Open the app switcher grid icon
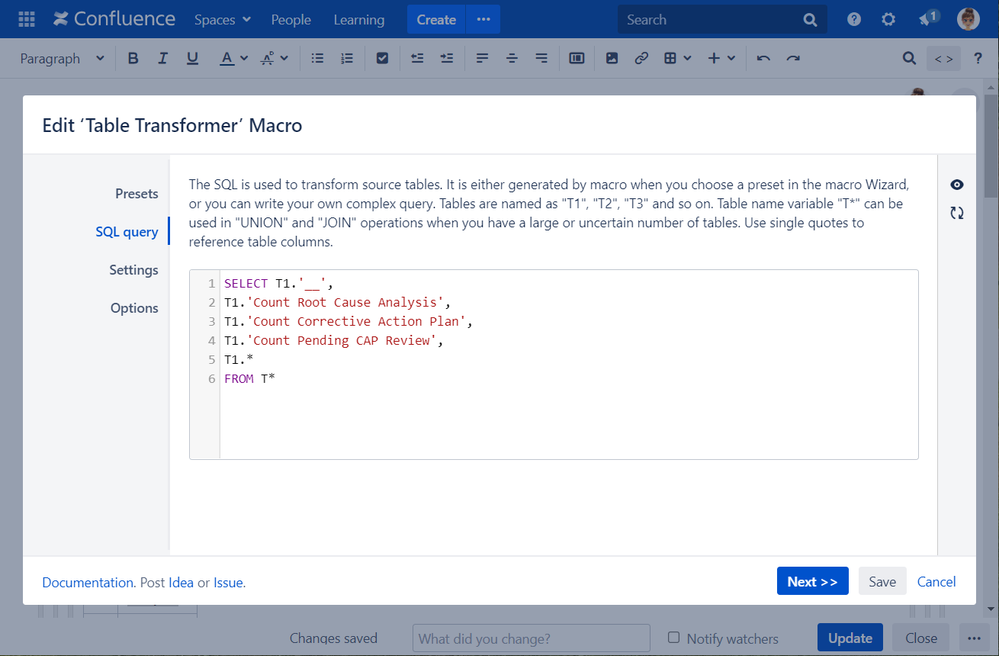 pos(27,19)
